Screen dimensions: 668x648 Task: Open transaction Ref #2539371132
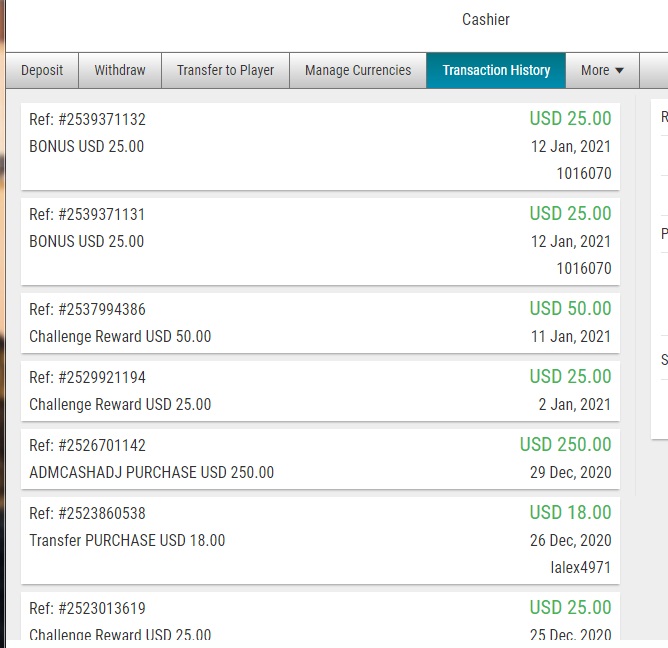(320, 146)
